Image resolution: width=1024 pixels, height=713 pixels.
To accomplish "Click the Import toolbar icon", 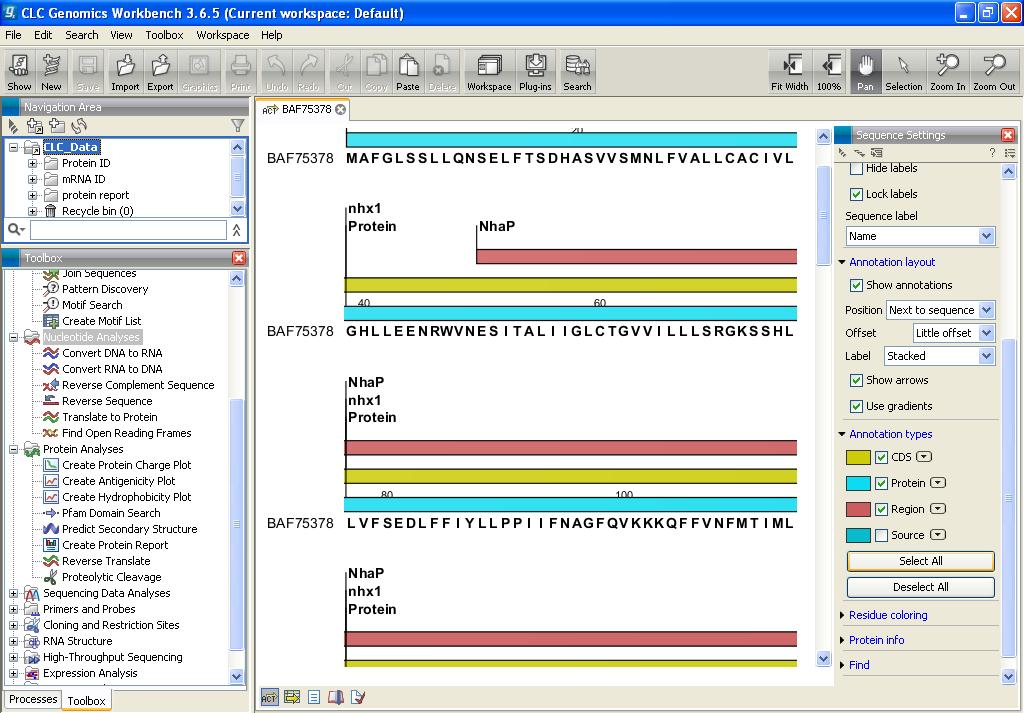I will click(x=125, y=72).
